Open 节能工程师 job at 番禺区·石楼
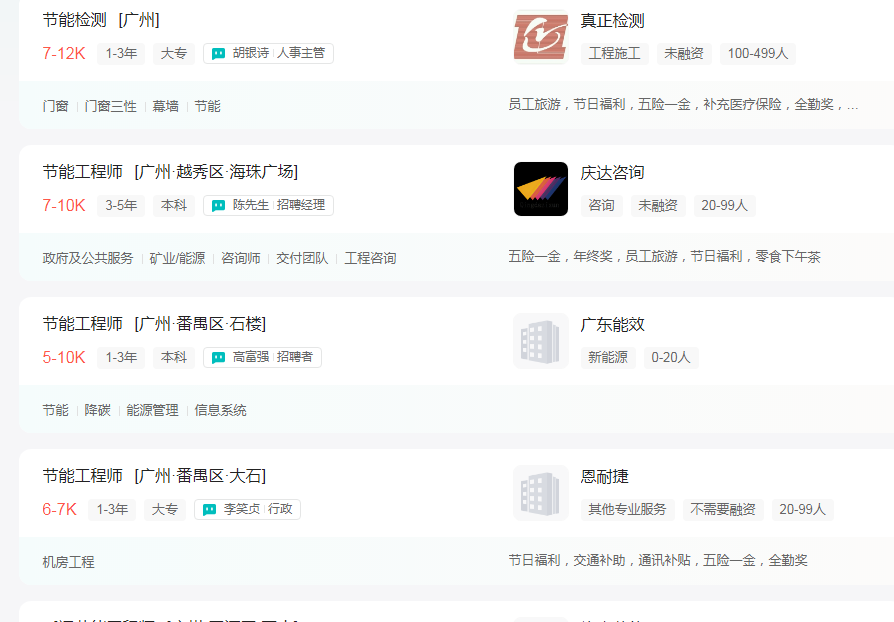 point(154,324)
